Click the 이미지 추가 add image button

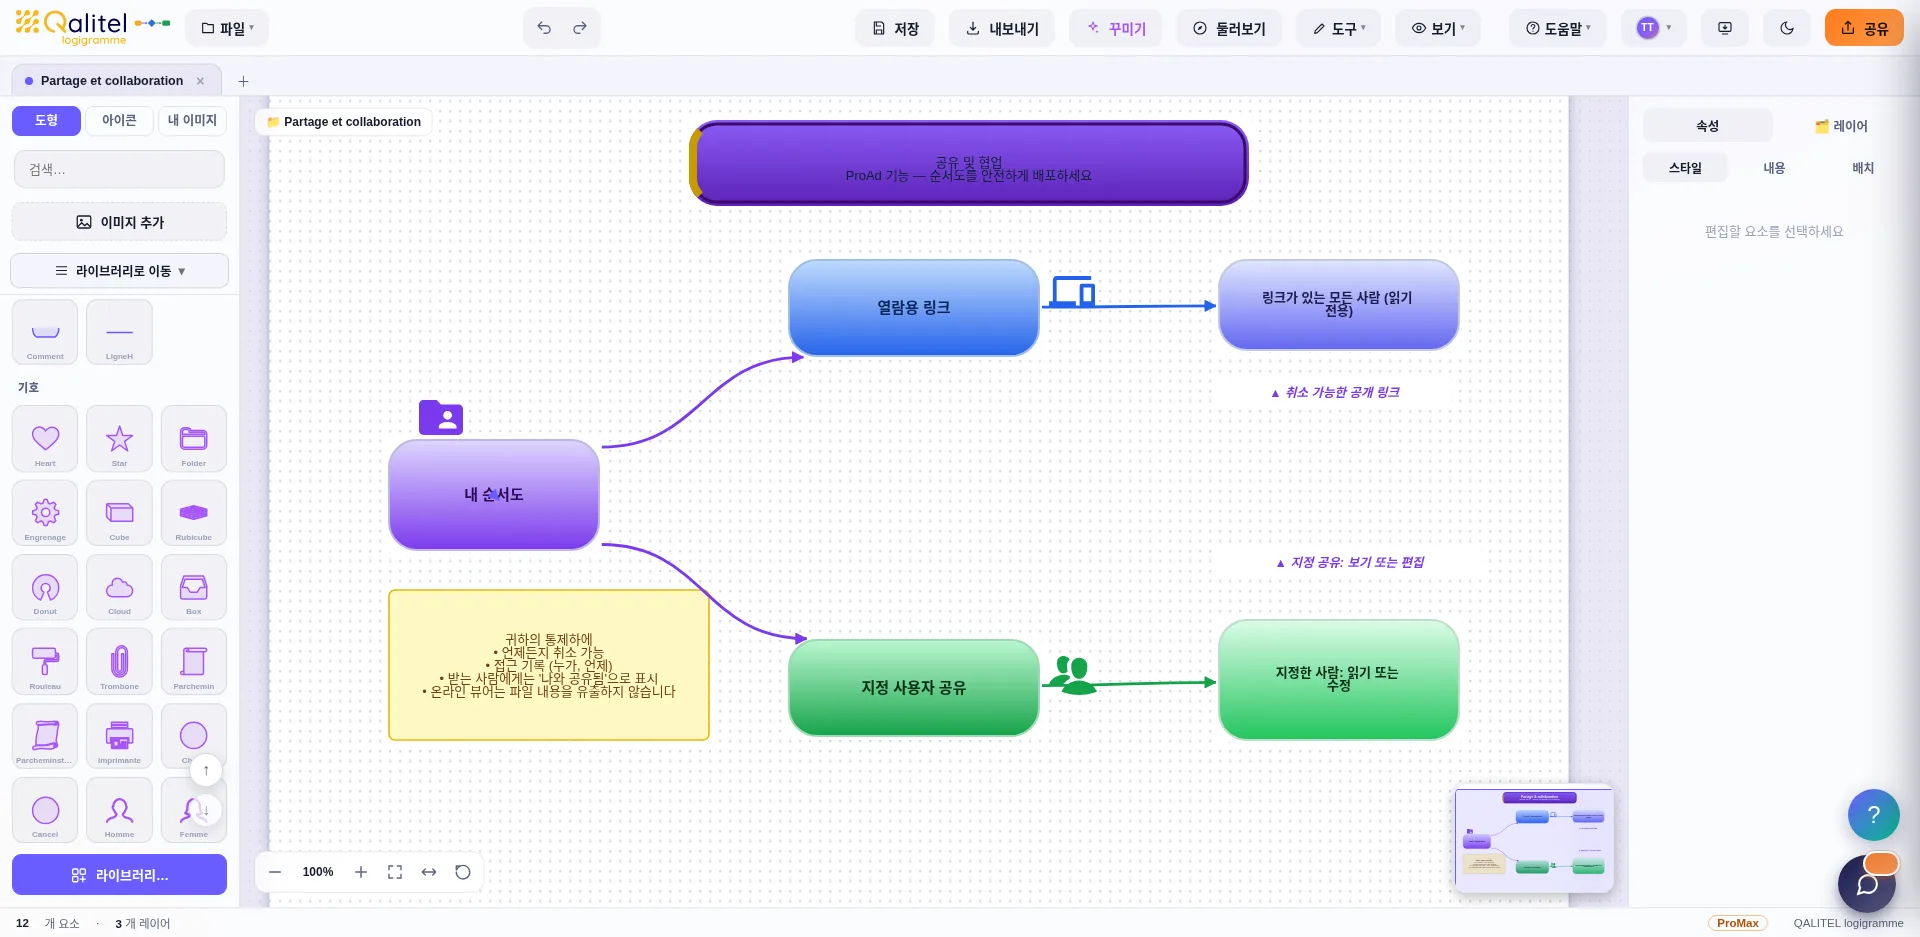[x=120, y=222]
